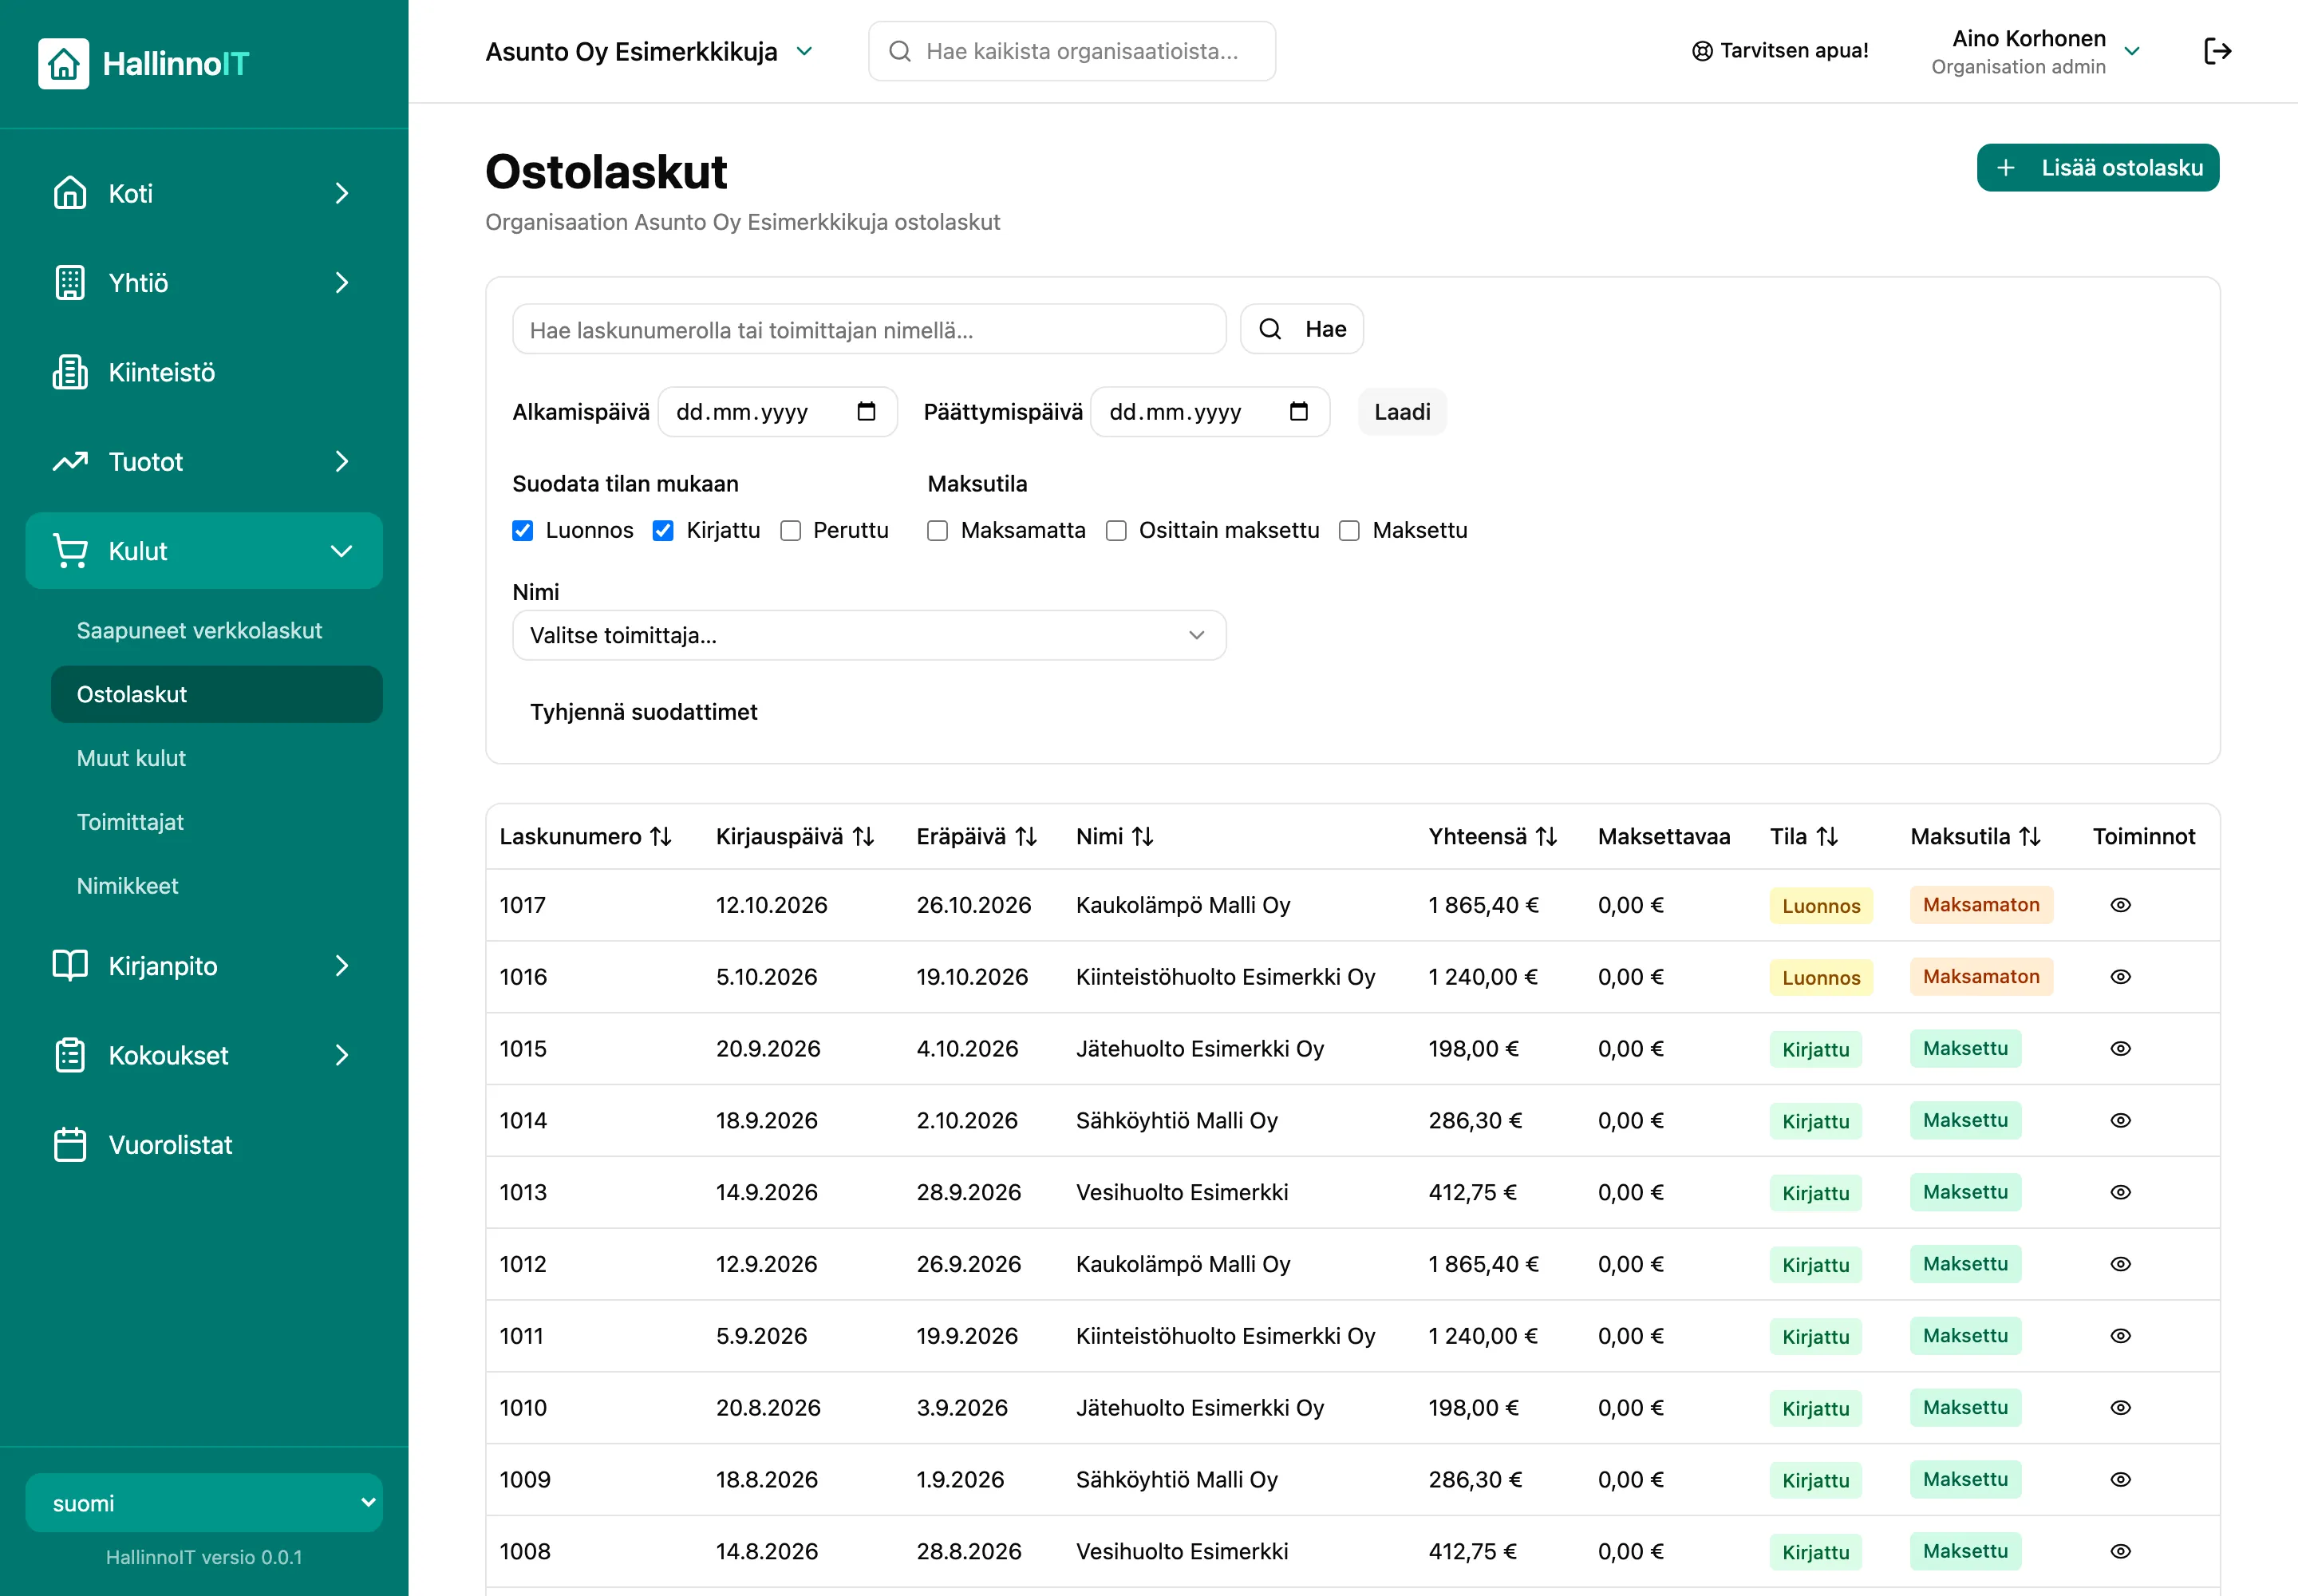Open Vuorolistat in the sidebar
This screenshot has height=1596, width=2298.
click(204, 1145)
